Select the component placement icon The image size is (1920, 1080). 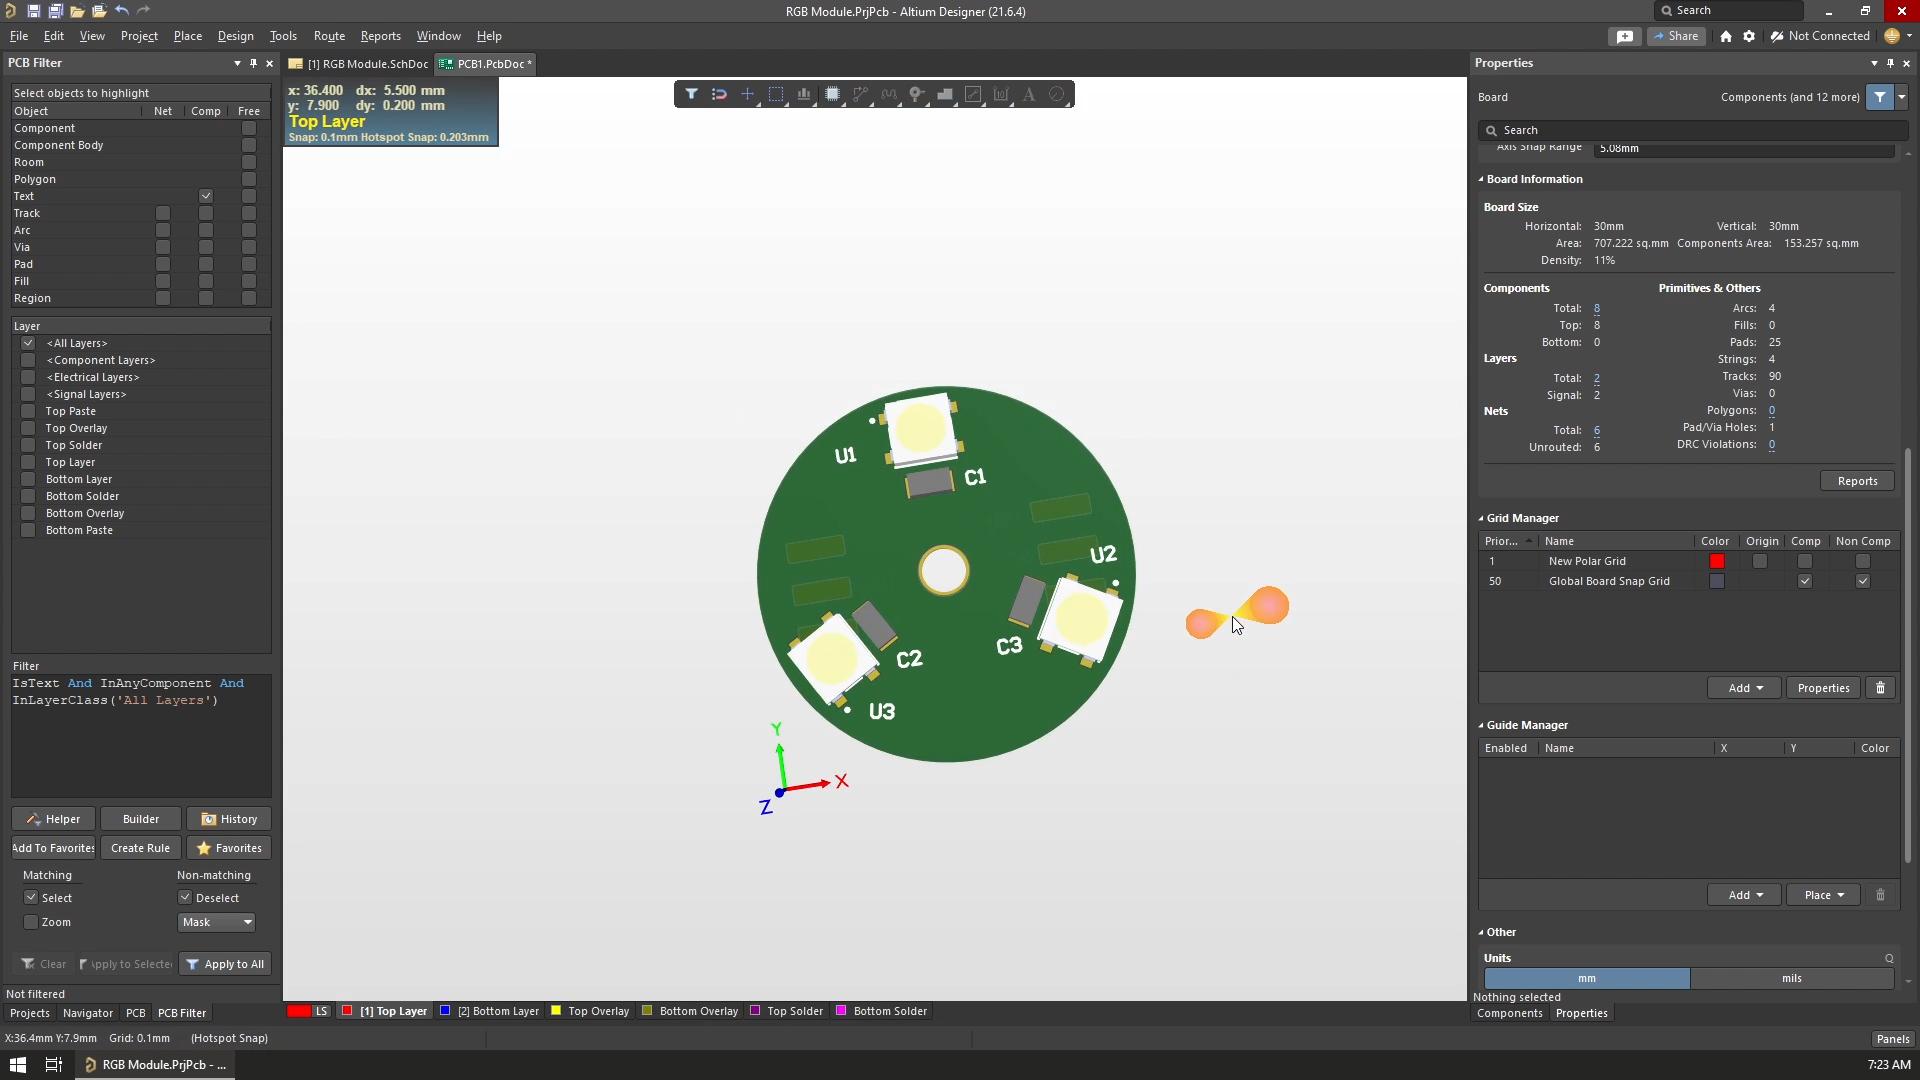pyautogui.click(x=833, y=94)
